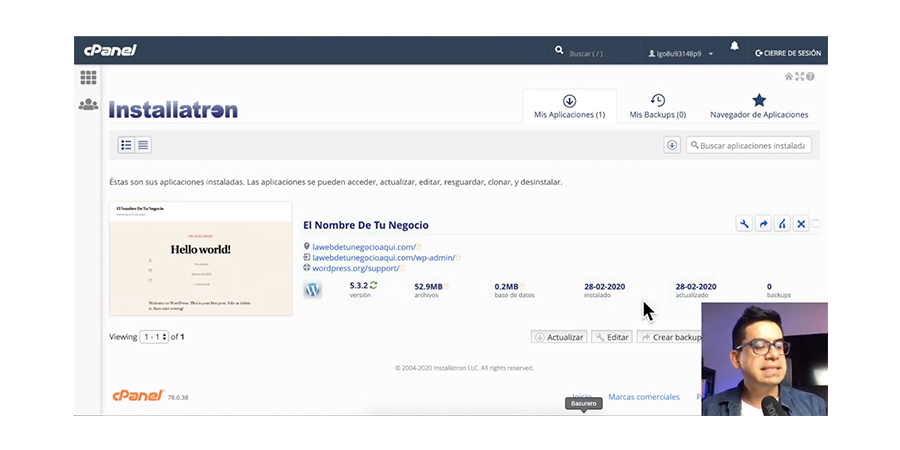Viewport: 900px width, 450px height.
Task: Tick the checkbox for El Nombre De Tu Negocio
Action: [x=816, y=224]
